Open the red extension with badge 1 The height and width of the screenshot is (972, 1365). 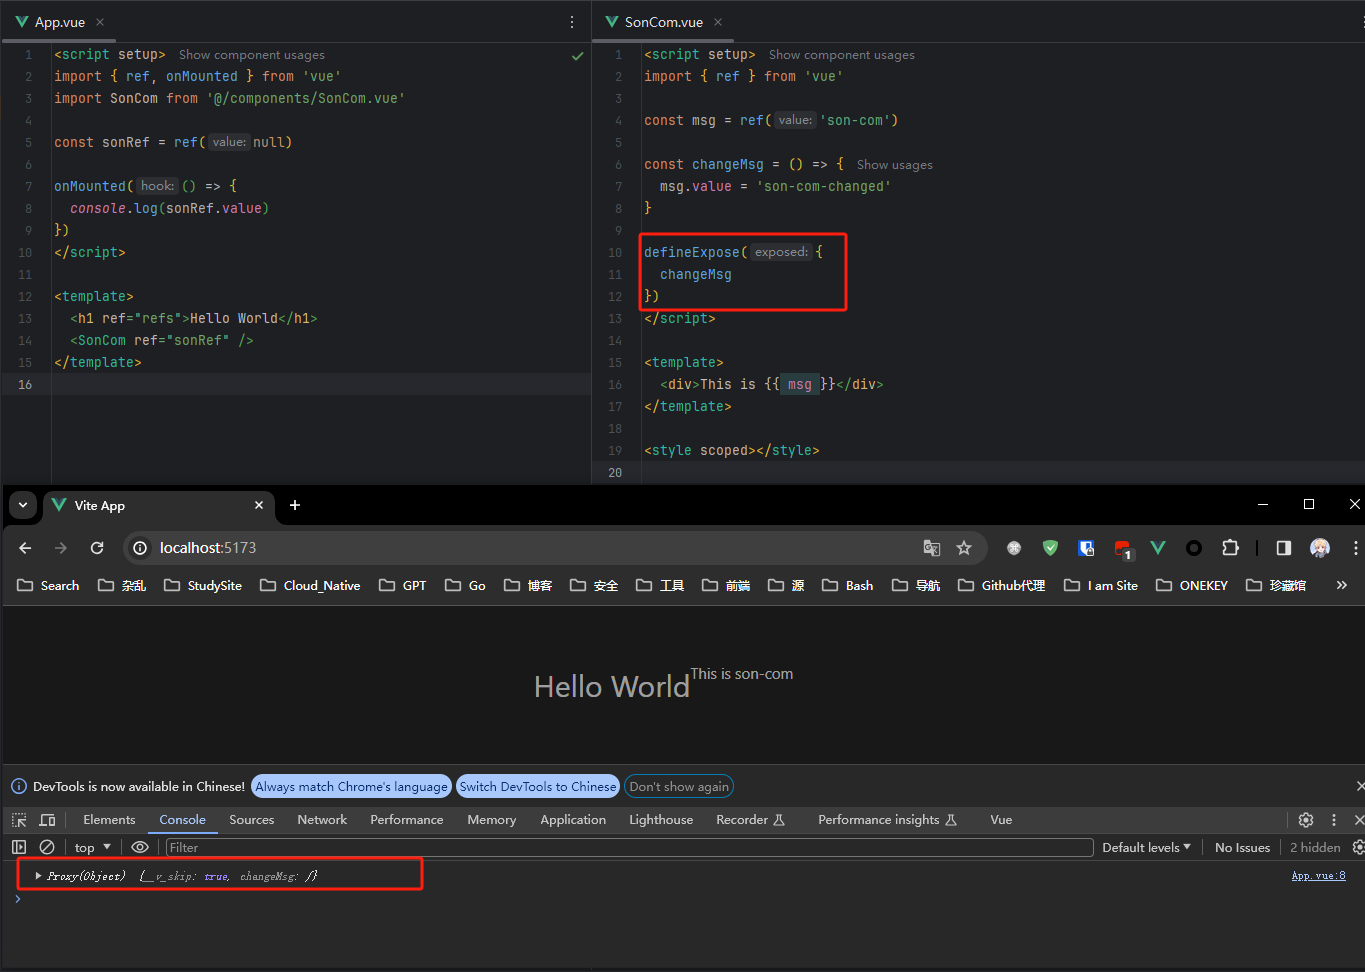coord(1123,549)
